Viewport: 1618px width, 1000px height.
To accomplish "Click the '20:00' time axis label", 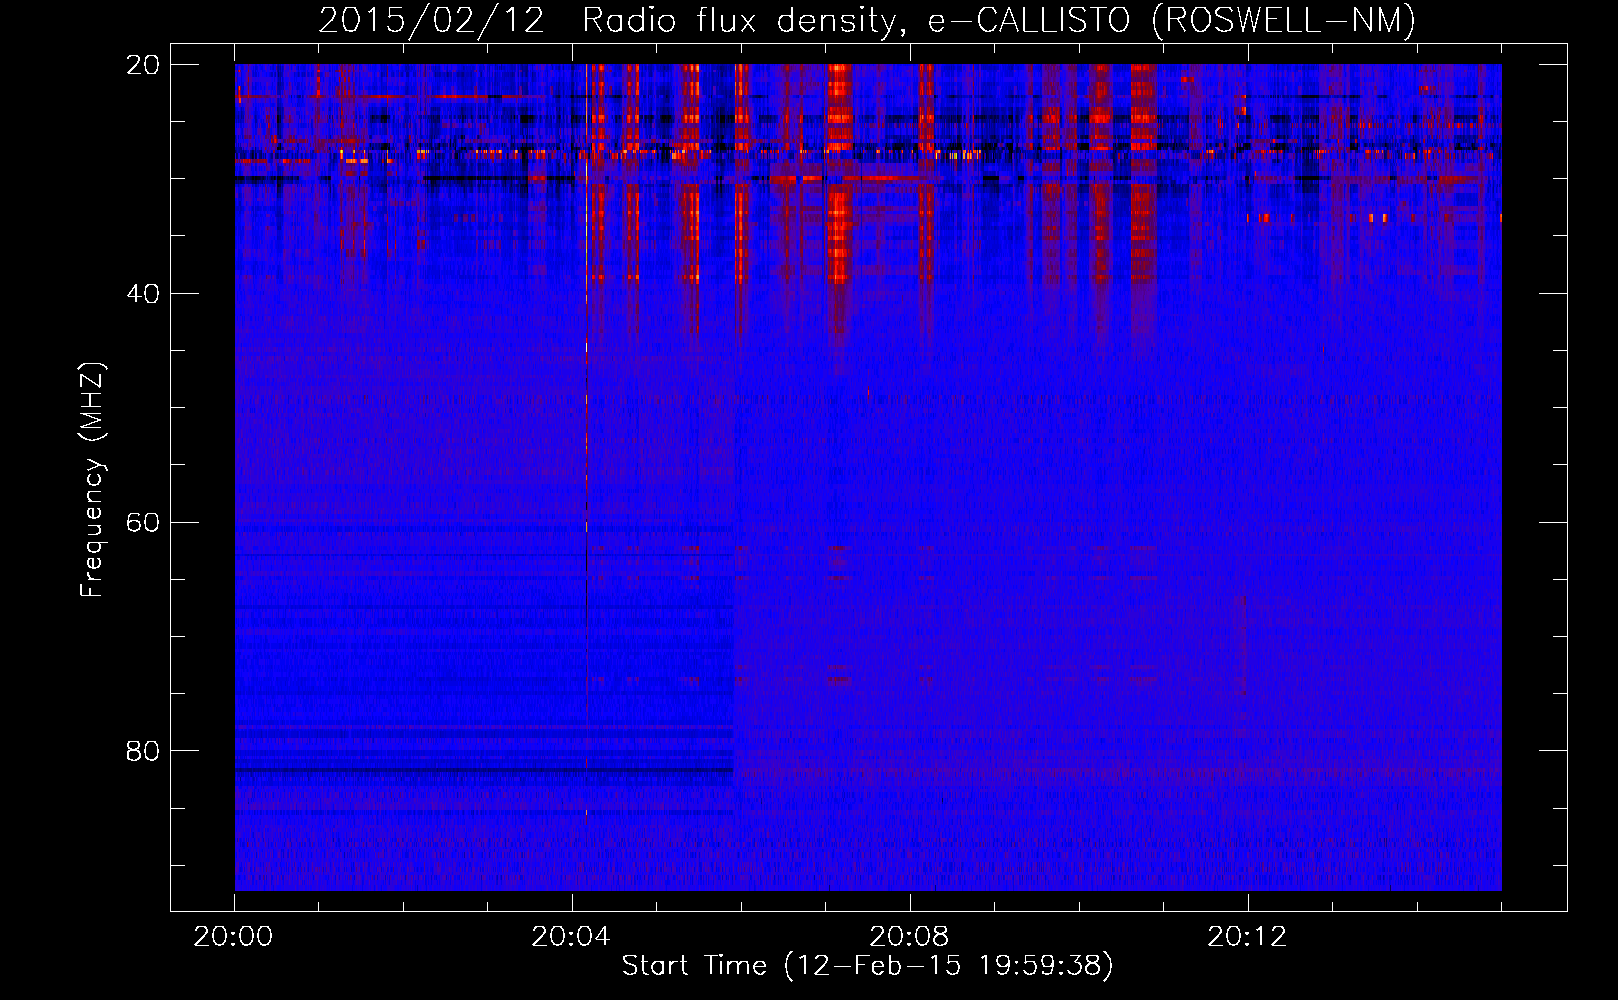I will 233,937.
